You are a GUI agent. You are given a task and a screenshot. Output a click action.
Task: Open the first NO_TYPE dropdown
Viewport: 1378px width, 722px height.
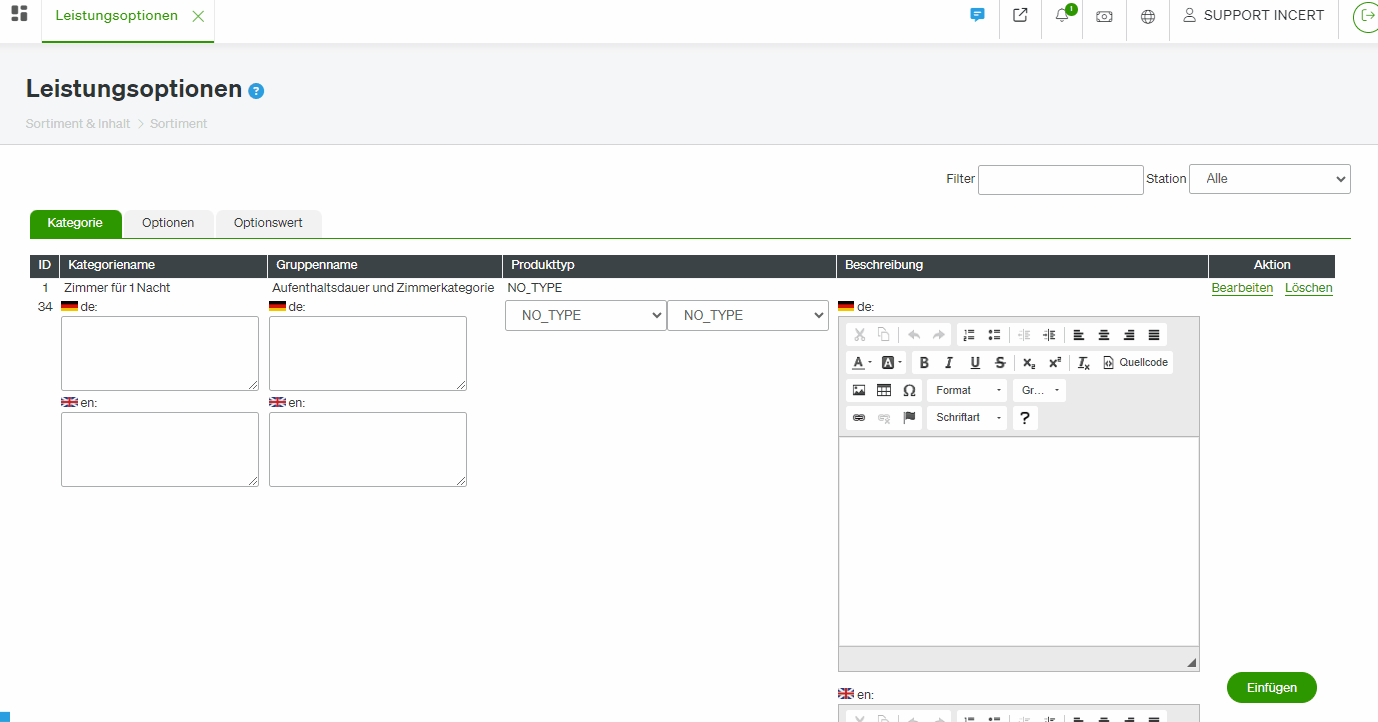586,315
